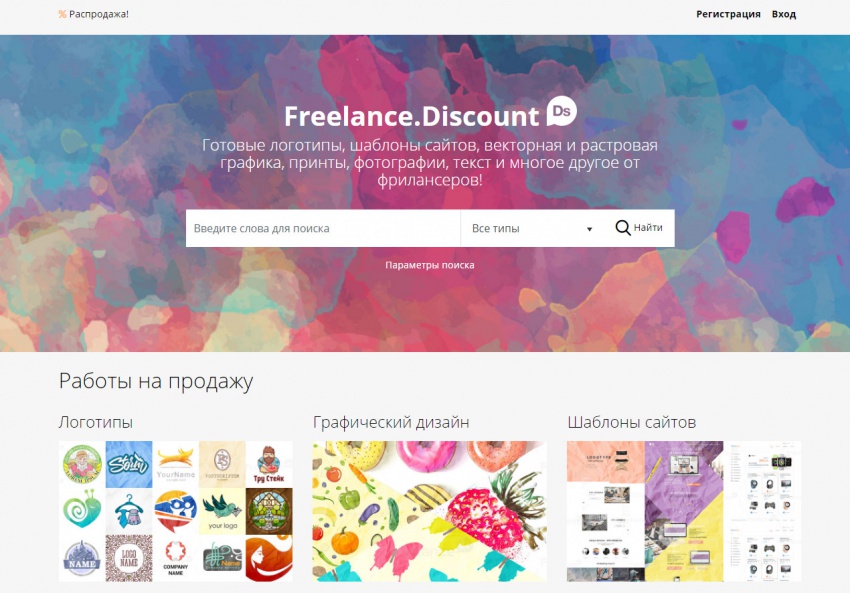Click the dropdown arrow beside 'Все типы'
Screen dimensions: 850x593
(x=589, y=229)
